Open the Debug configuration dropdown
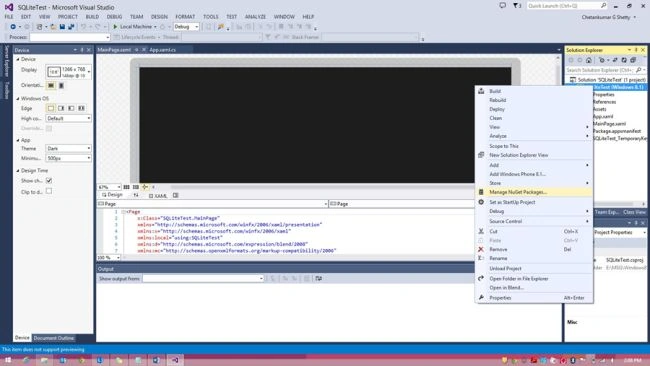Viewport: 650px width, 366px height. click(x=186, y=27)
